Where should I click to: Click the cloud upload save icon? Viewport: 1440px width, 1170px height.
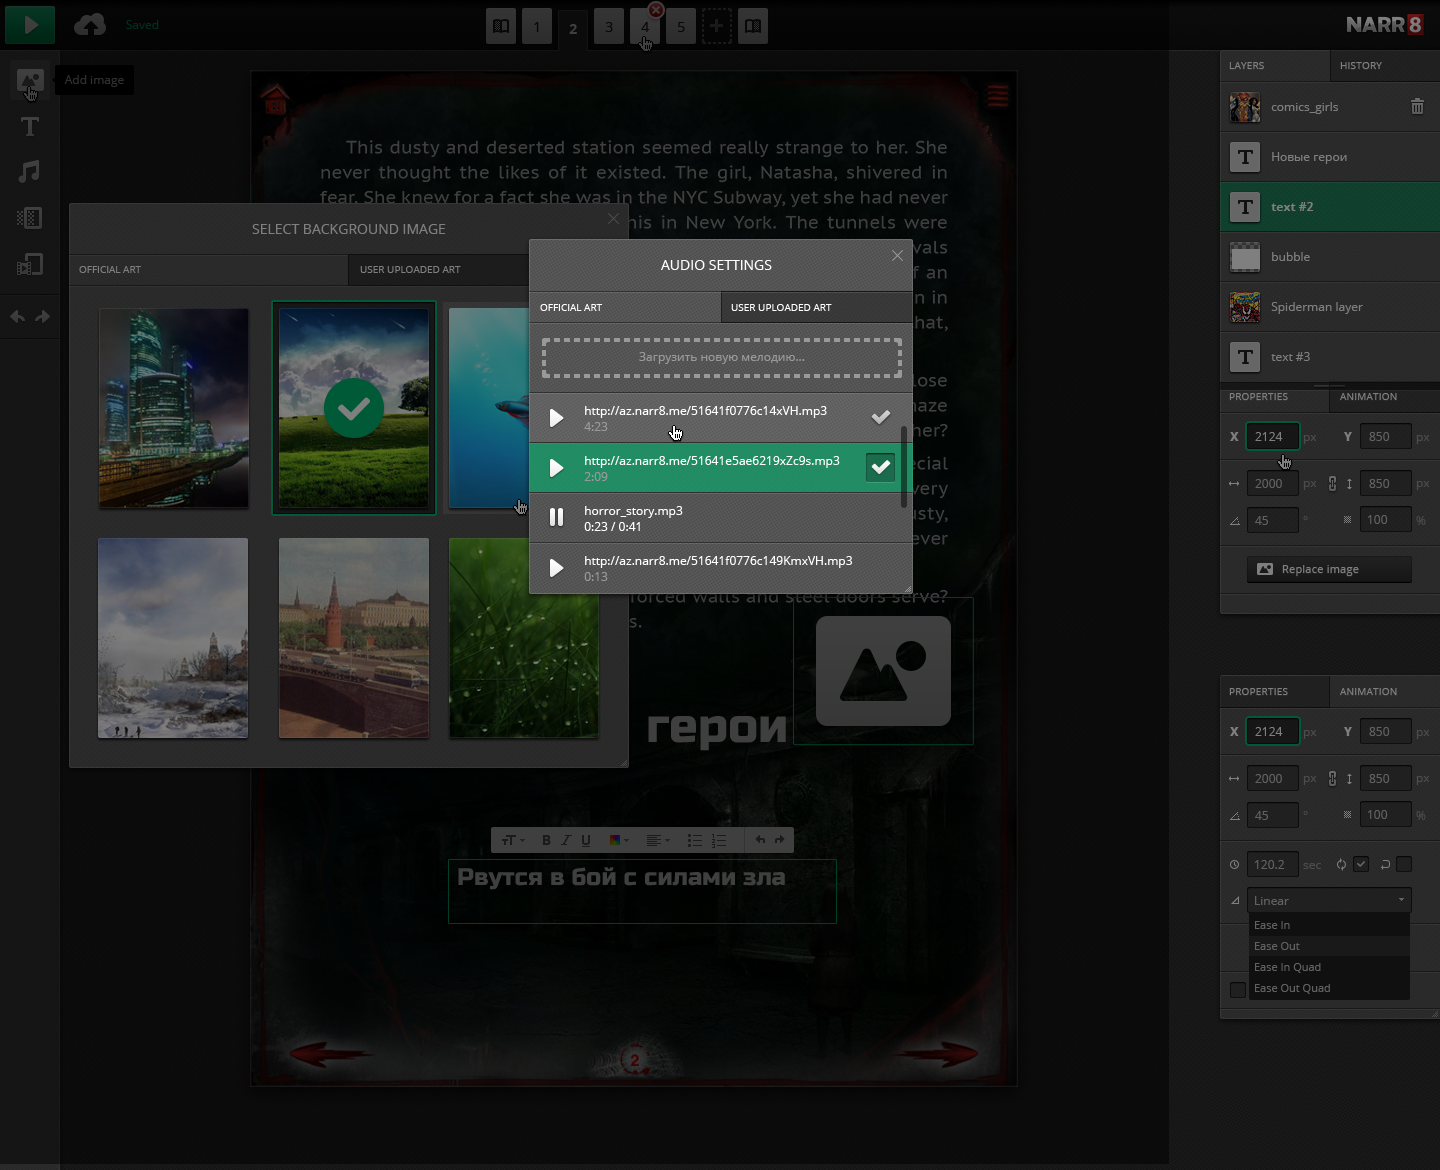tap(90, 25)
